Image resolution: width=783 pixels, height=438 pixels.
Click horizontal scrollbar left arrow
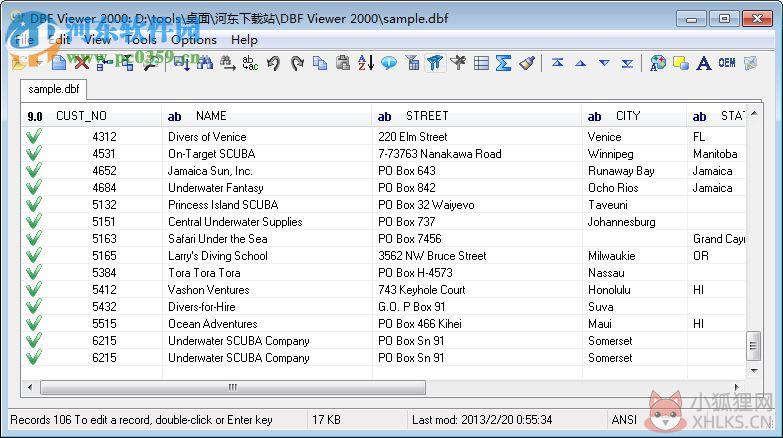point(30,387)
